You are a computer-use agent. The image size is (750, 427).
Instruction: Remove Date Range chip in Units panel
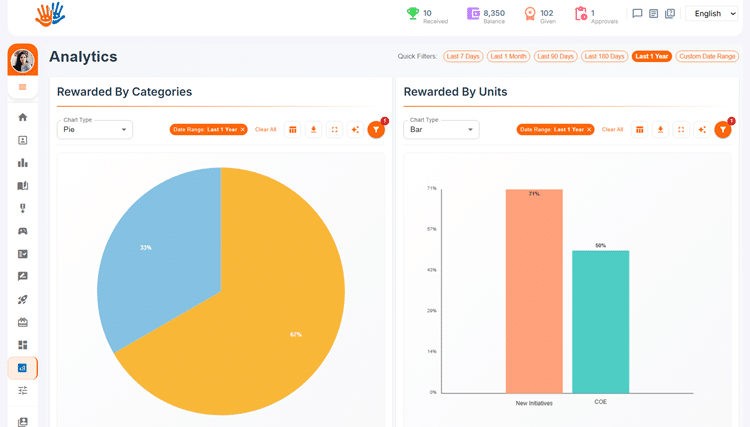click(589, 130)
